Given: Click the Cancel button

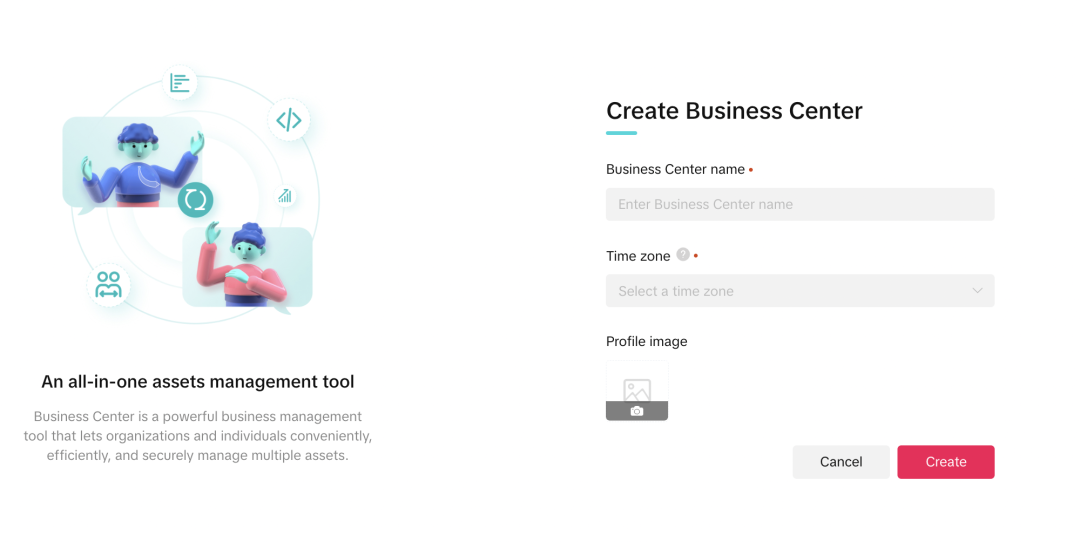Looking at the screenshot, I should coord(841,462).
